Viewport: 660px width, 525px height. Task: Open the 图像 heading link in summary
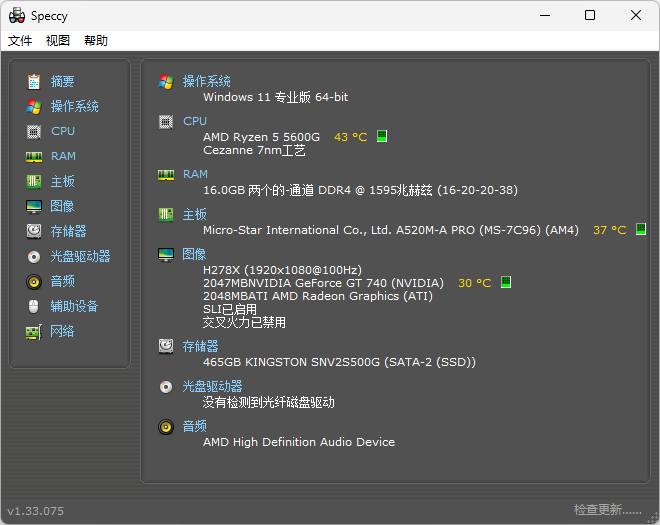tap(194, 254)
